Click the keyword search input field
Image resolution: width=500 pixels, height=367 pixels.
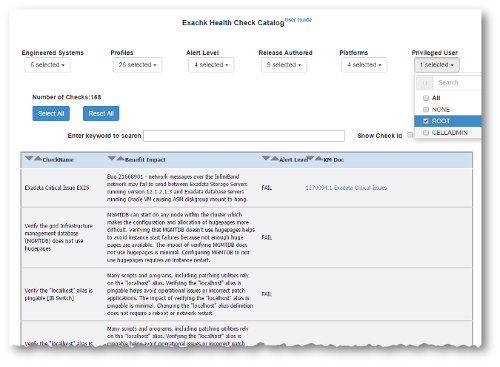(244, 136)
